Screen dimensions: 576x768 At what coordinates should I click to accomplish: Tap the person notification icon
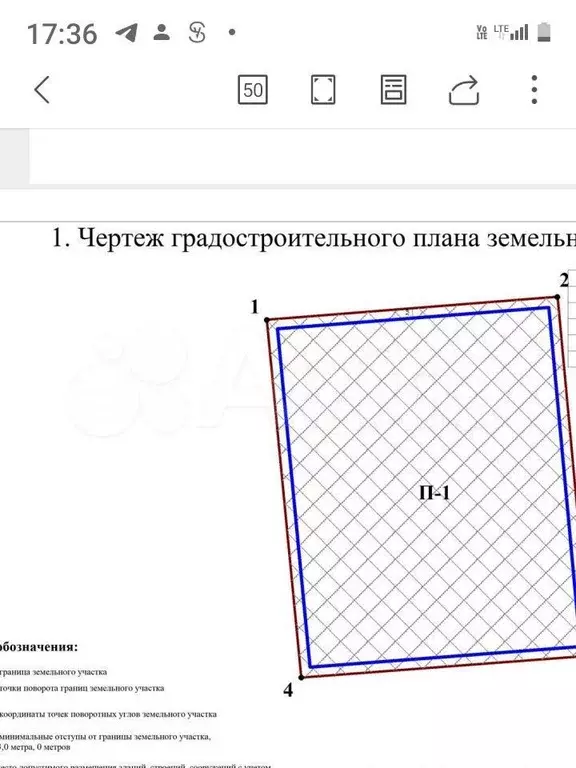(162, 32)
